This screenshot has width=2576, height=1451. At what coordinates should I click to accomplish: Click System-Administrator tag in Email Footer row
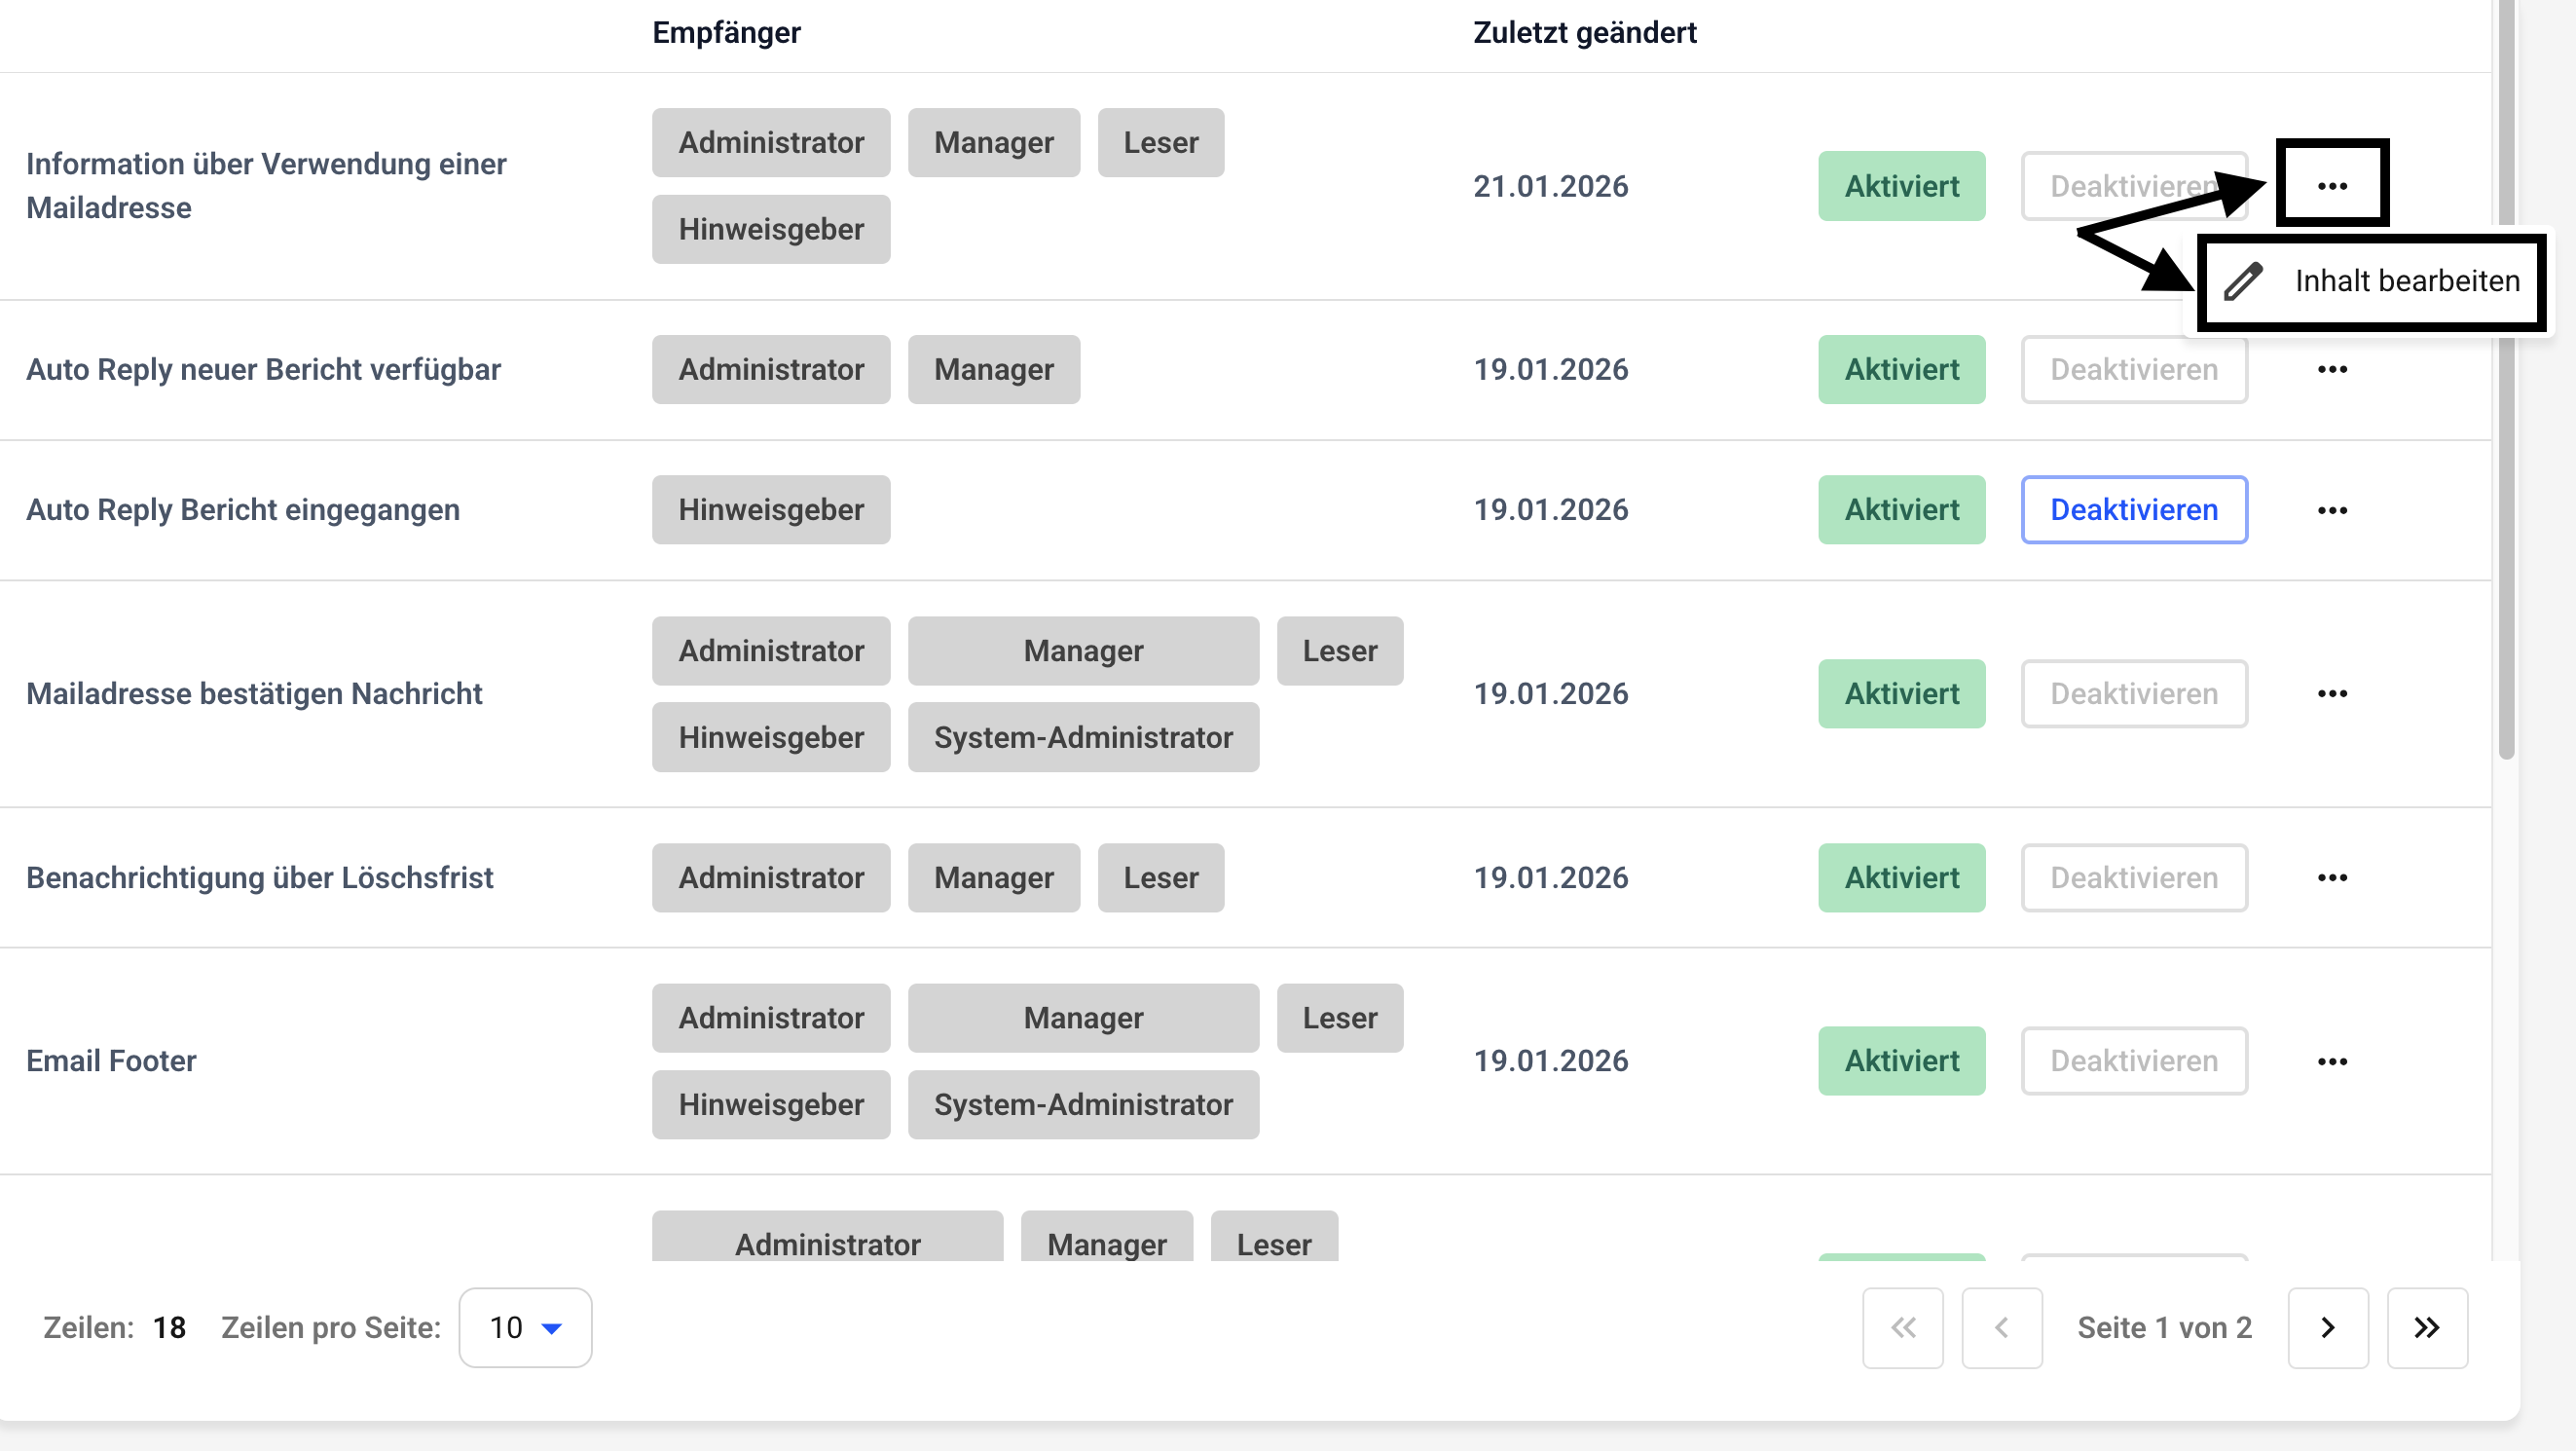tap(1083, 1105)
